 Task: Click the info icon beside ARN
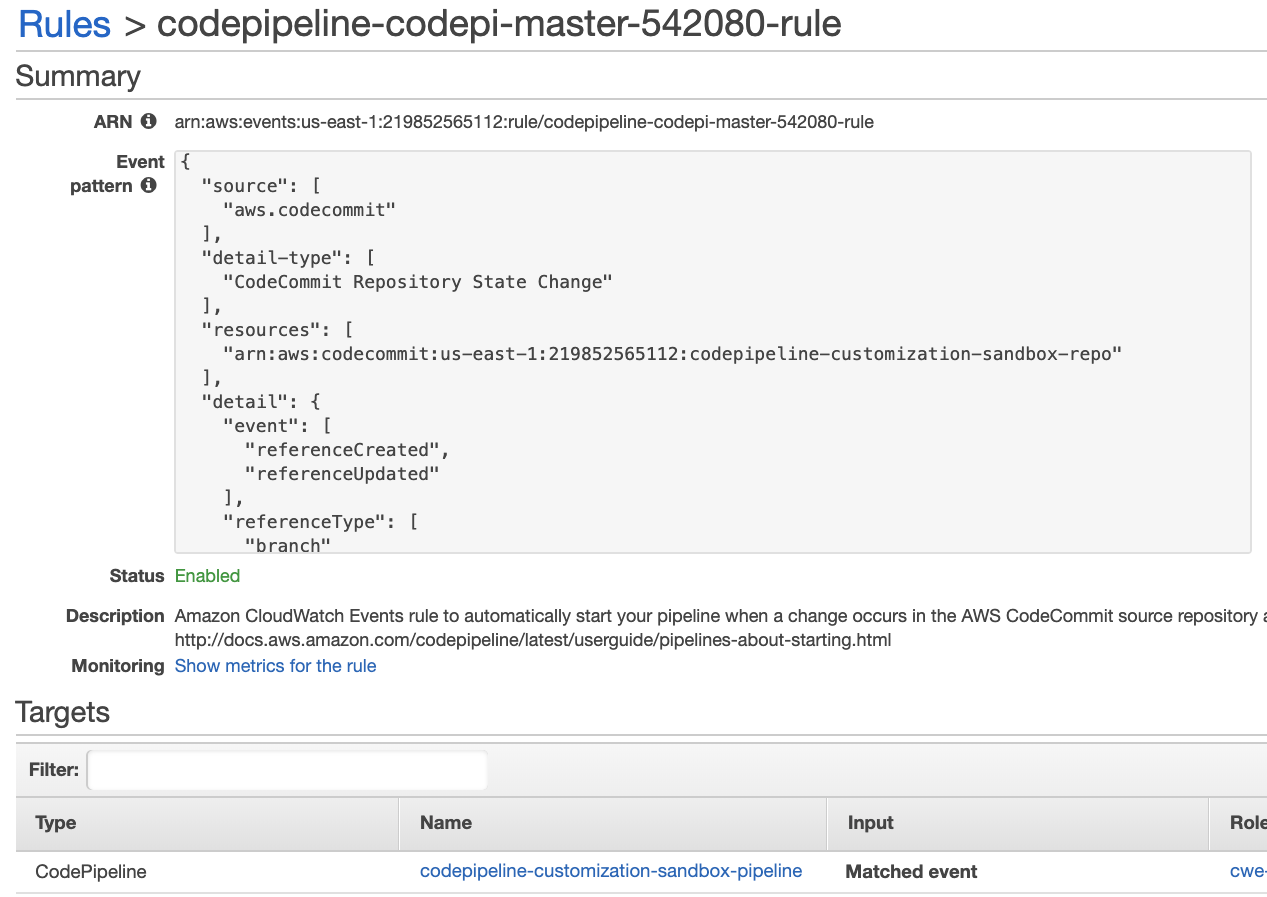pos(149,121)
